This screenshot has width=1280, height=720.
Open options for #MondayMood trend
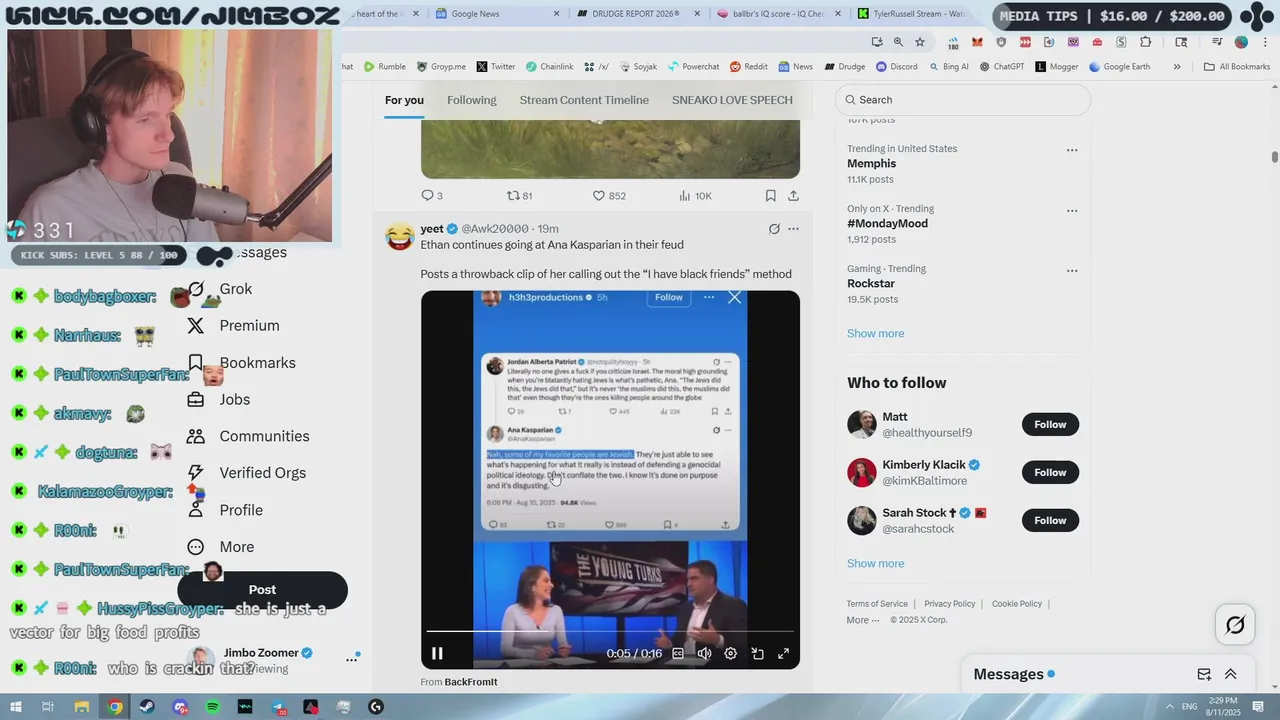1072,210
